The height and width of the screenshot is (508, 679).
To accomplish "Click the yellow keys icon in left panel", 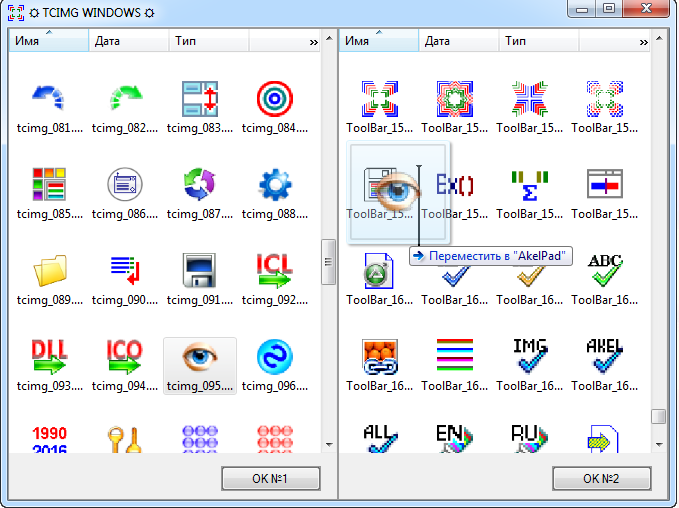I will [125, 439].
